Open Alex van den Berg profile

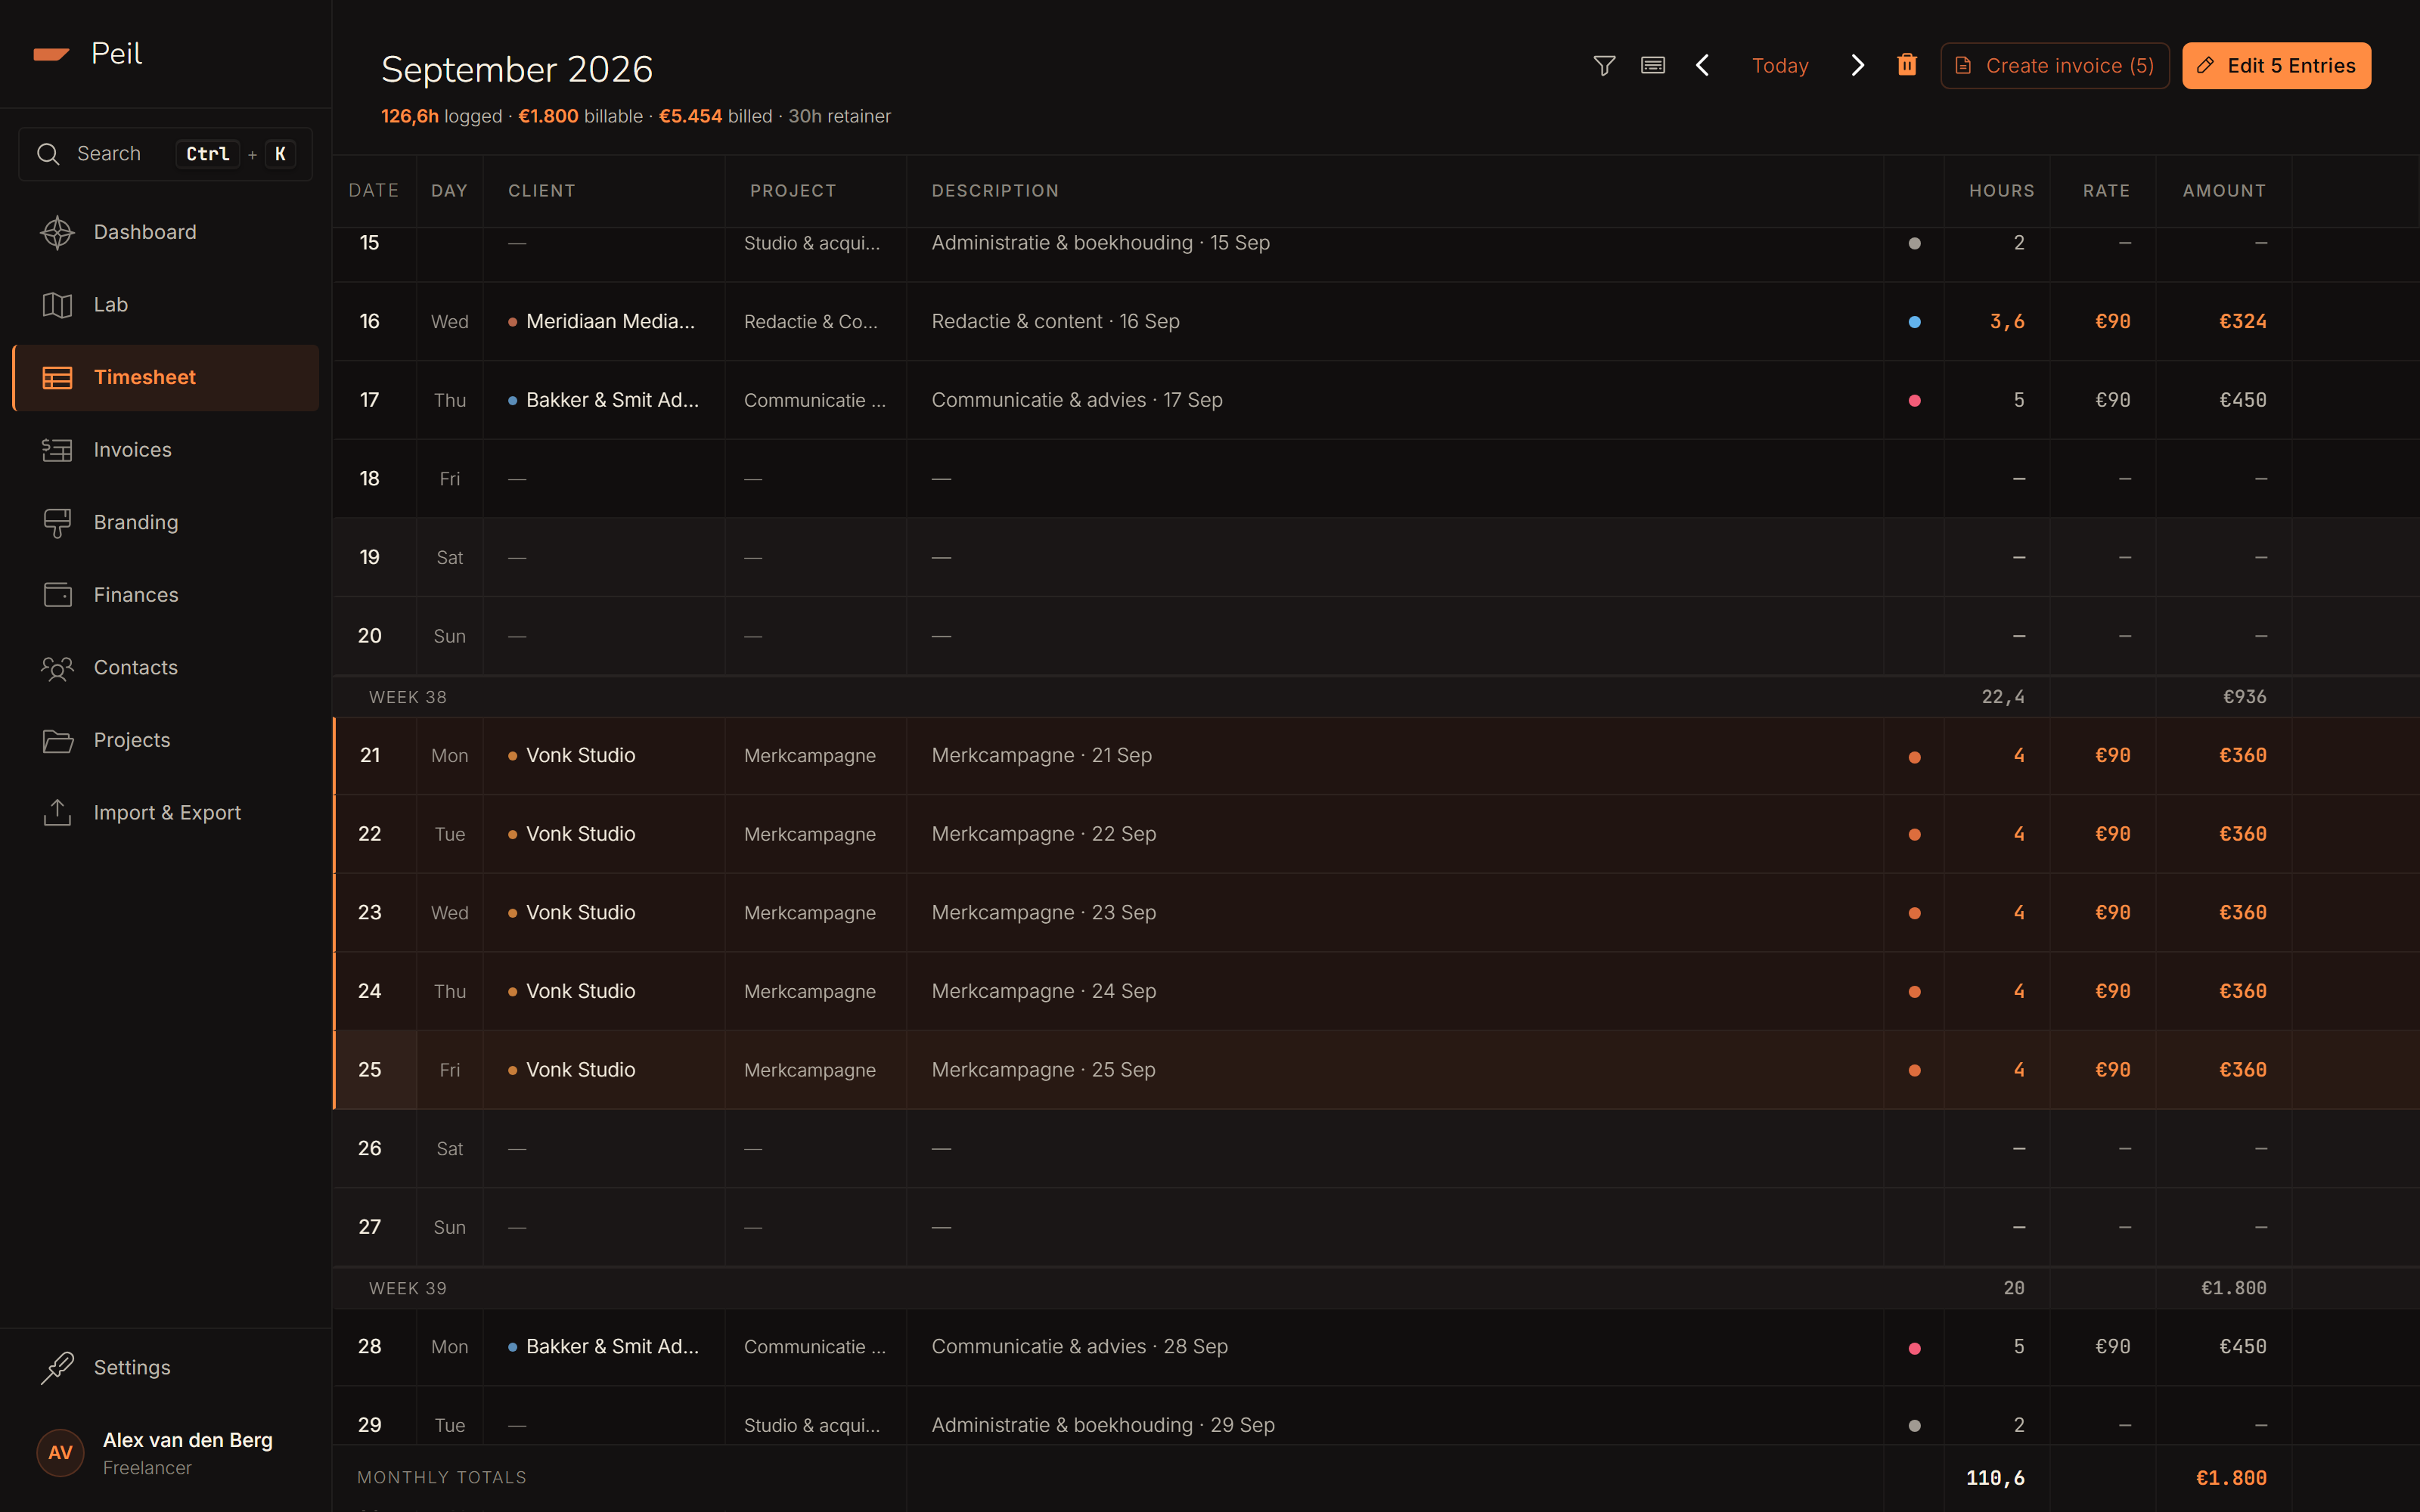click(x=165, y=1453)
